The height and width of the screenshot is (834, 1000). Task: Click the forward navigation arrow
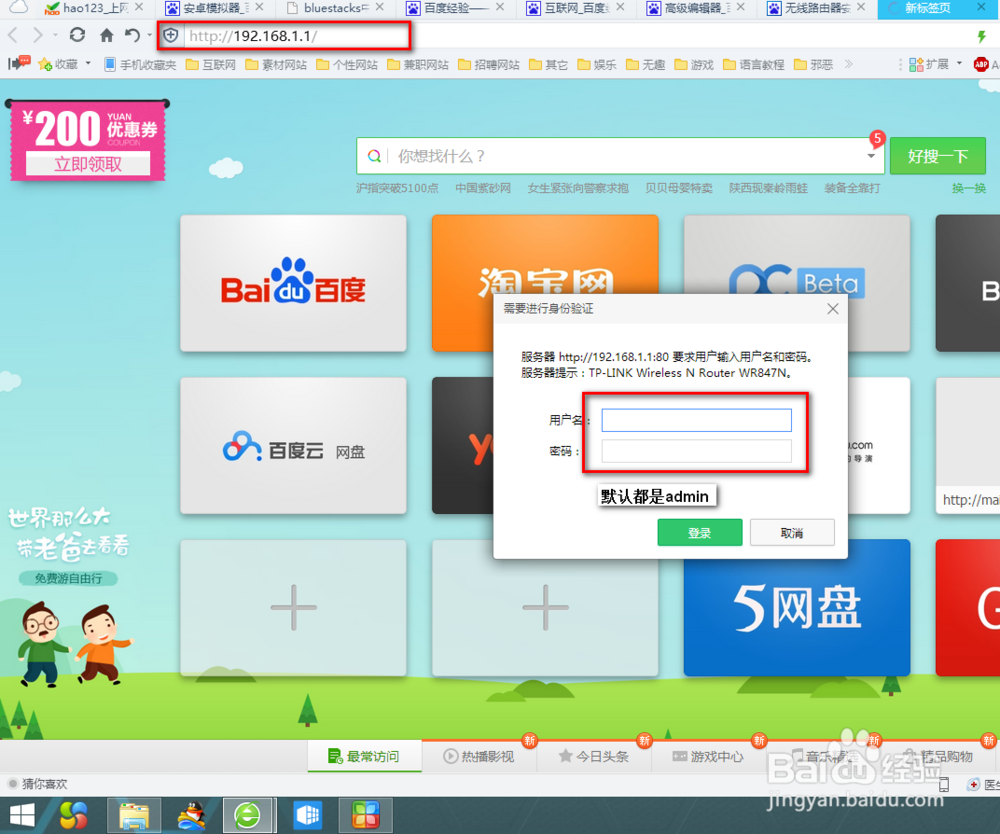point(38,33)
